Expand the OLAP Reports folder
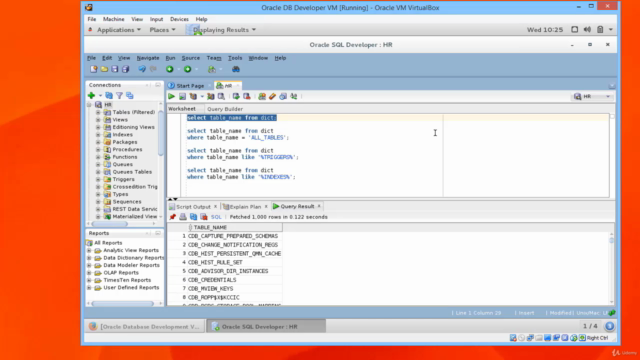Image resolution: width=640 pixels, height=360 pixels. pyautogui.click(x=89, y=273)
